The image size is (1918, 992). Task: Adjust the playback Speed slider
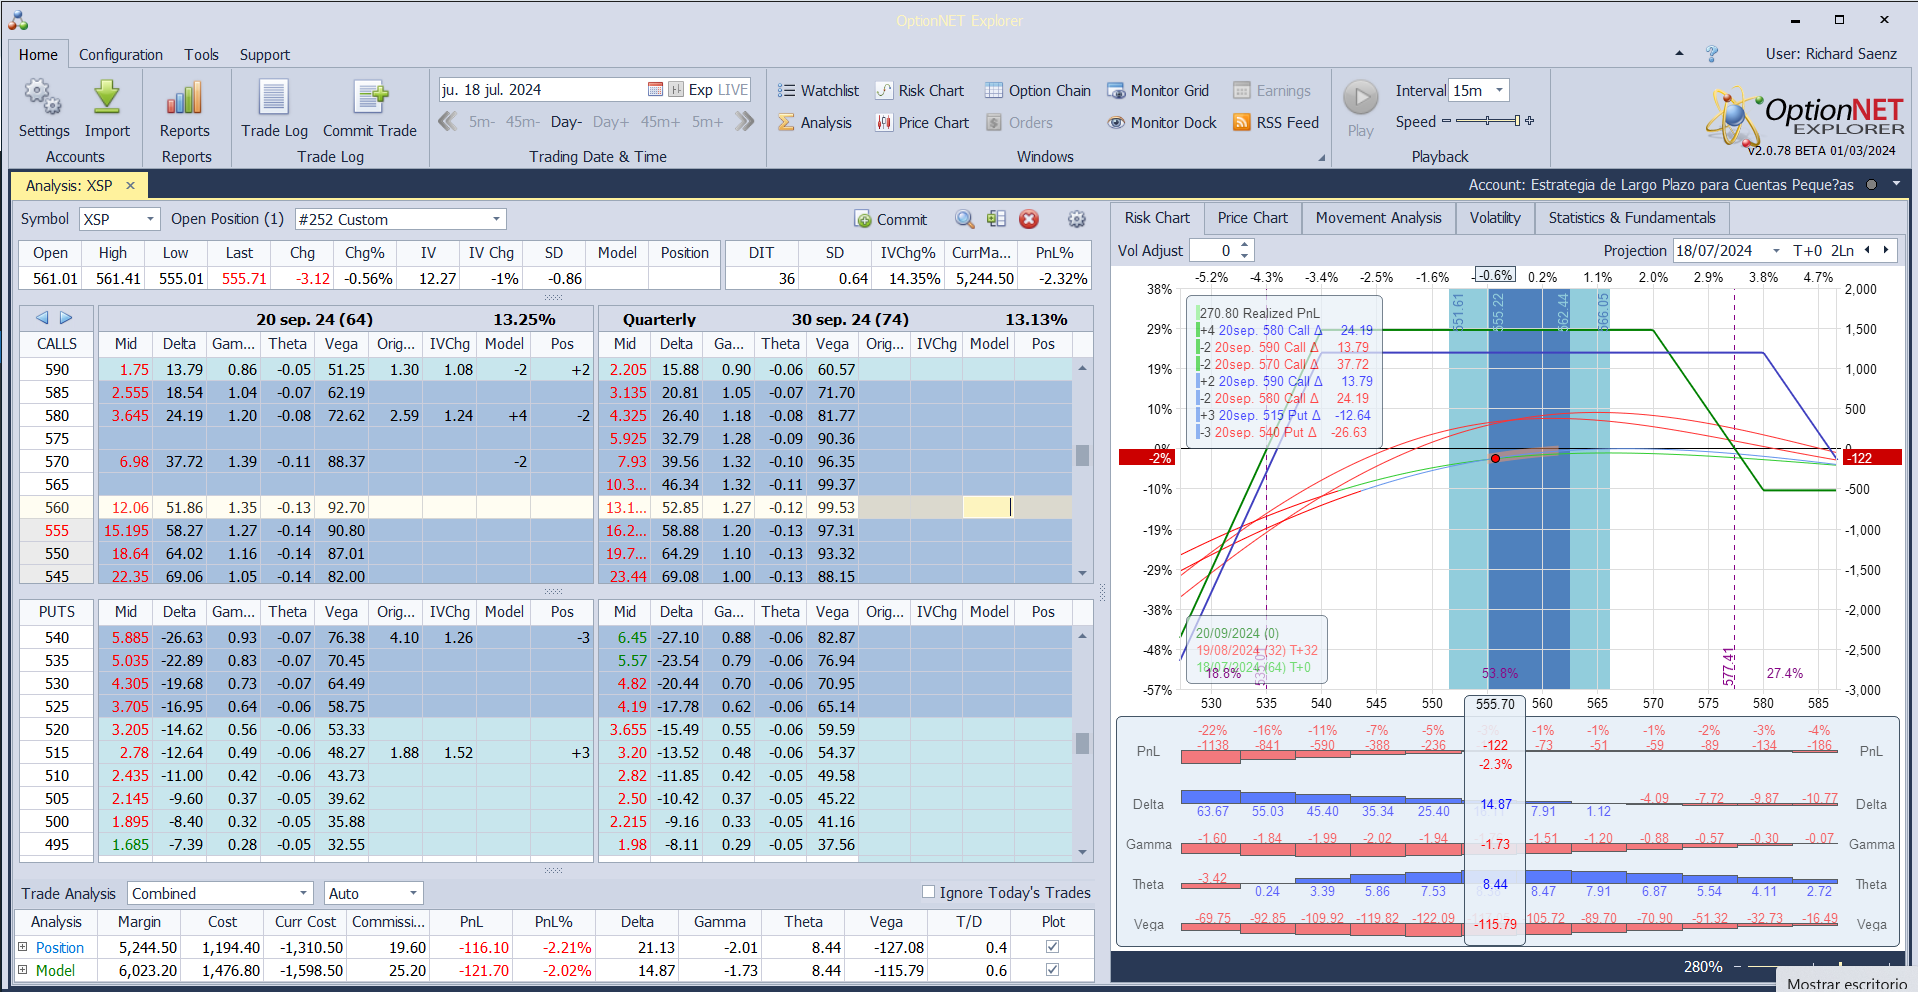[1488, 121]
